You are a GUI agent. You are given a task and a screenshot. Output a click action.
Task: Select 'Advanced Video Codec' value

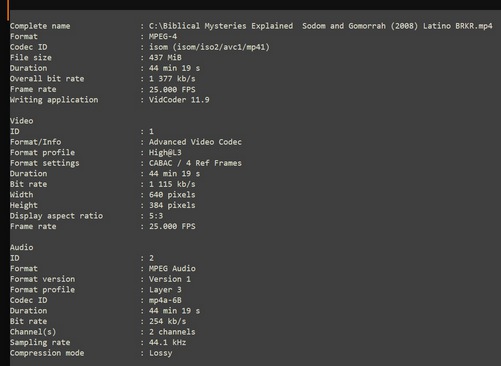pyautogui.click(x=195, y=142)
